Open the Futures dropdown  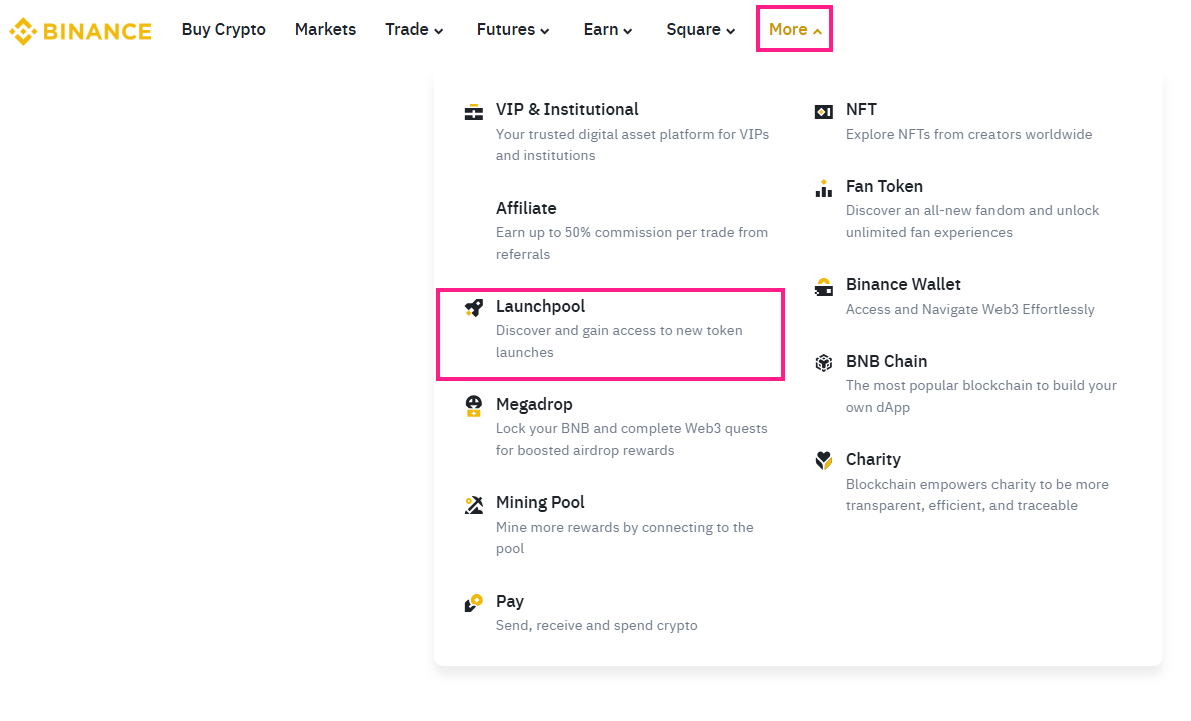pyautogui.click(x=512, y=29)
